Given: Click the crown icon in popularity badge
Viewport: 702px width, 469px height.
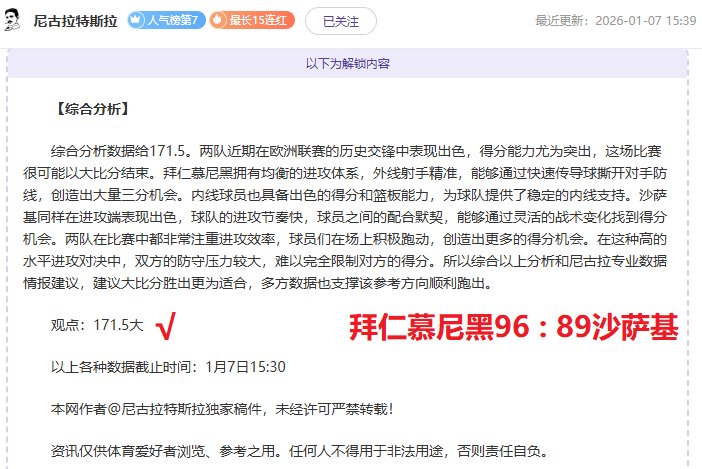Looking at the screenshot, I should [x=137, y=20].
